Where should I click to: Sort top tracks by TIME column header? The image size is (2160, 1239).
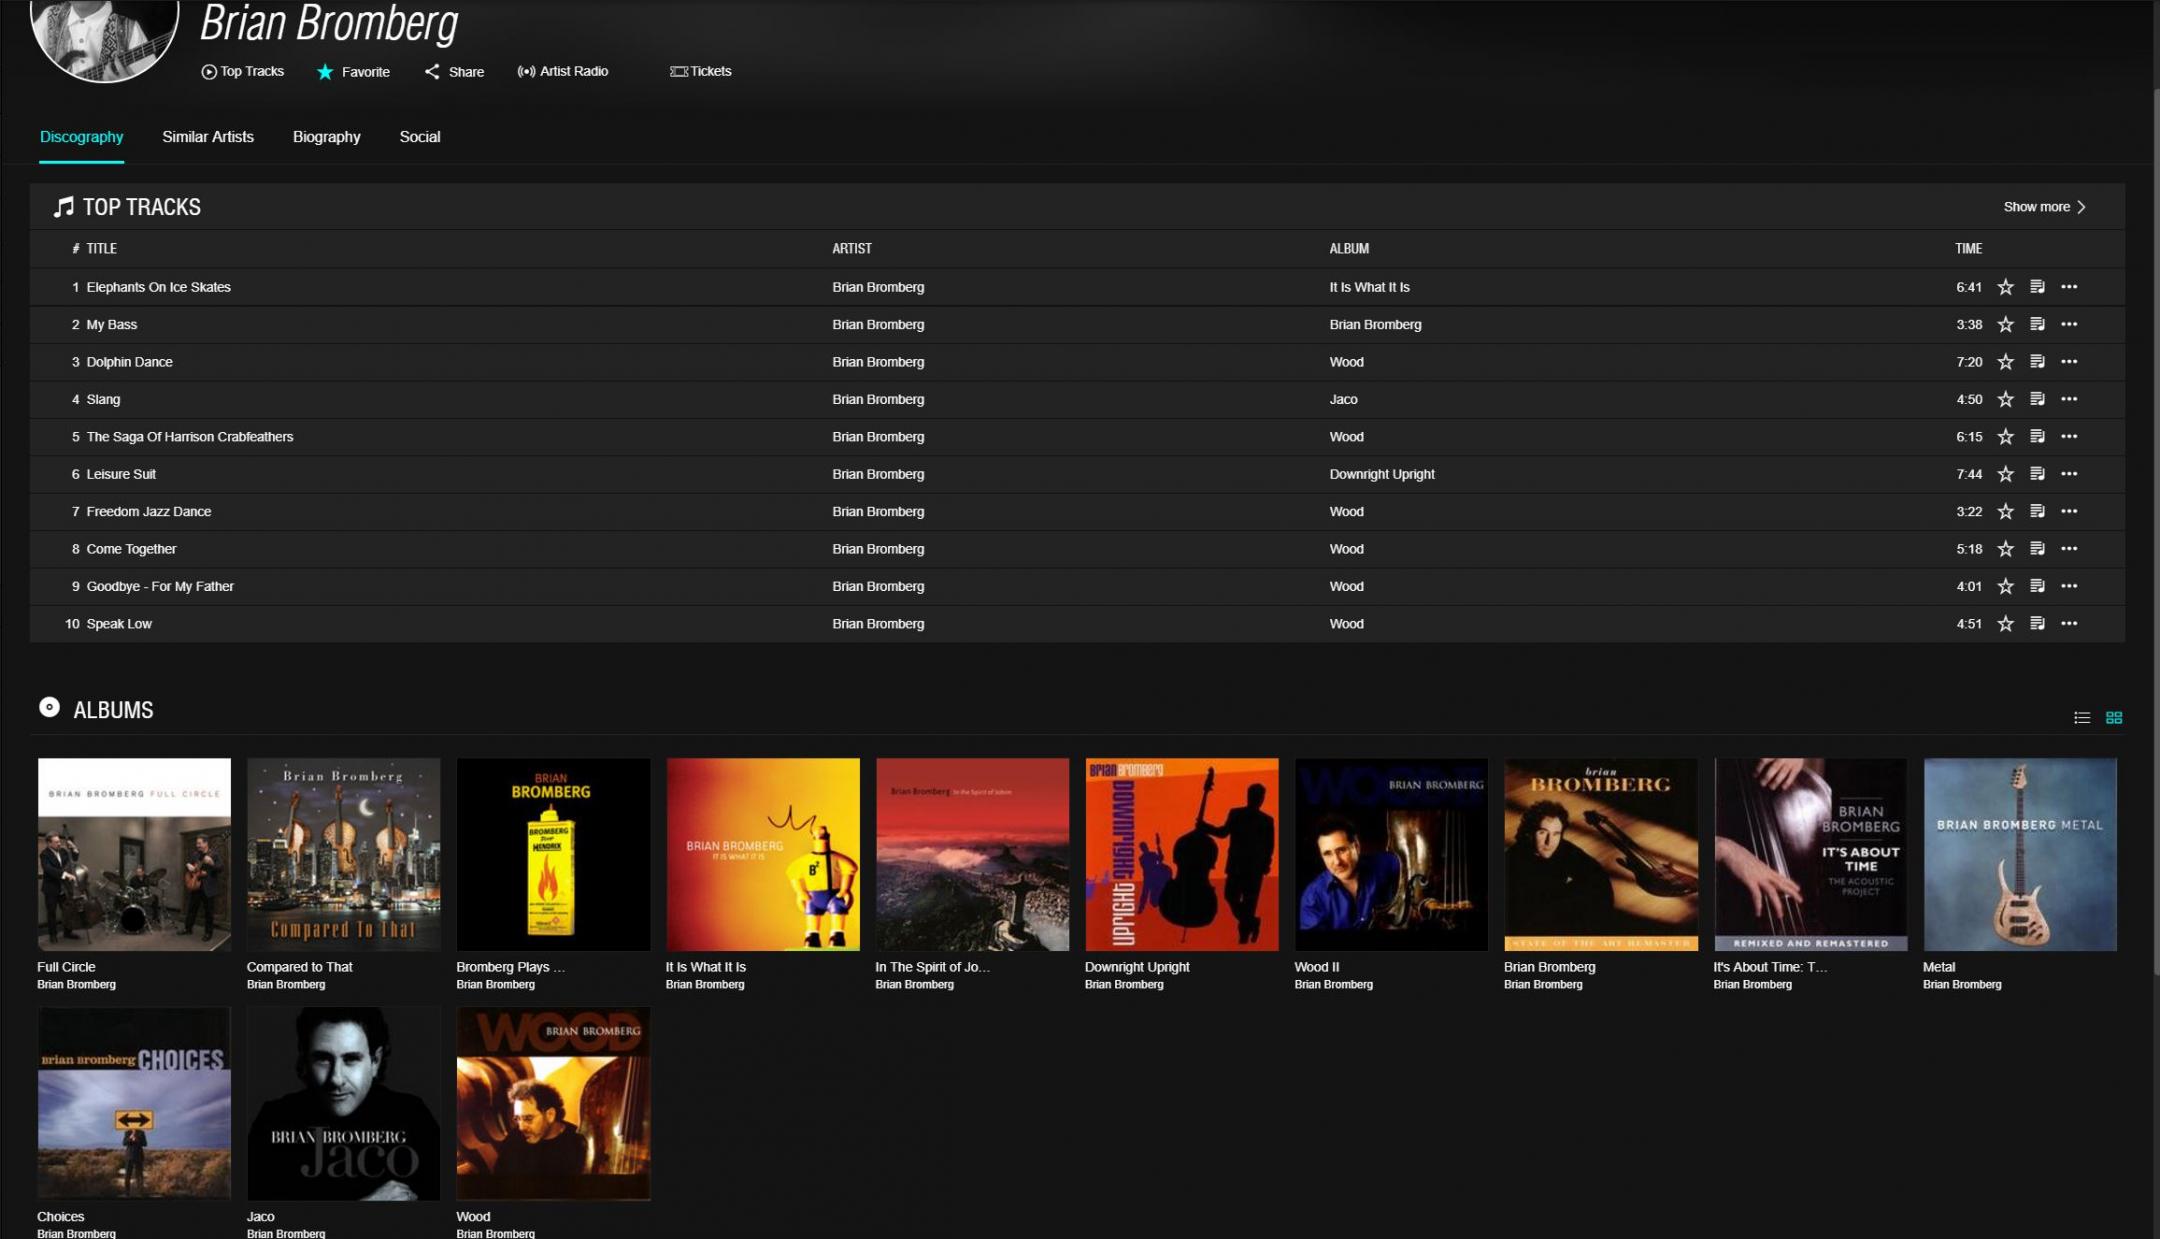[1968, 249]
